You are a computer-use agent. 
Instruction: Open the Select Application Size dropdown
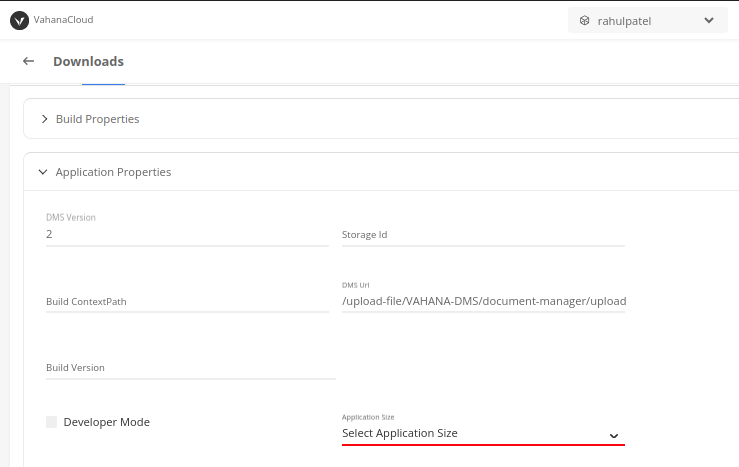click(483, 433)
